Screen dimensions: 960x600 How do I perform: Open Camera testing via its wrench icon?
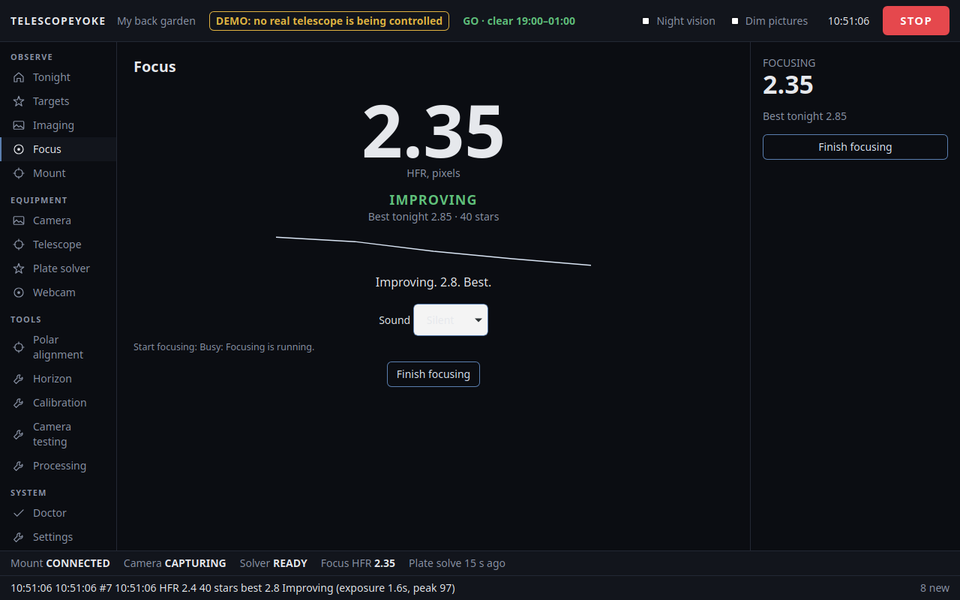19,434
